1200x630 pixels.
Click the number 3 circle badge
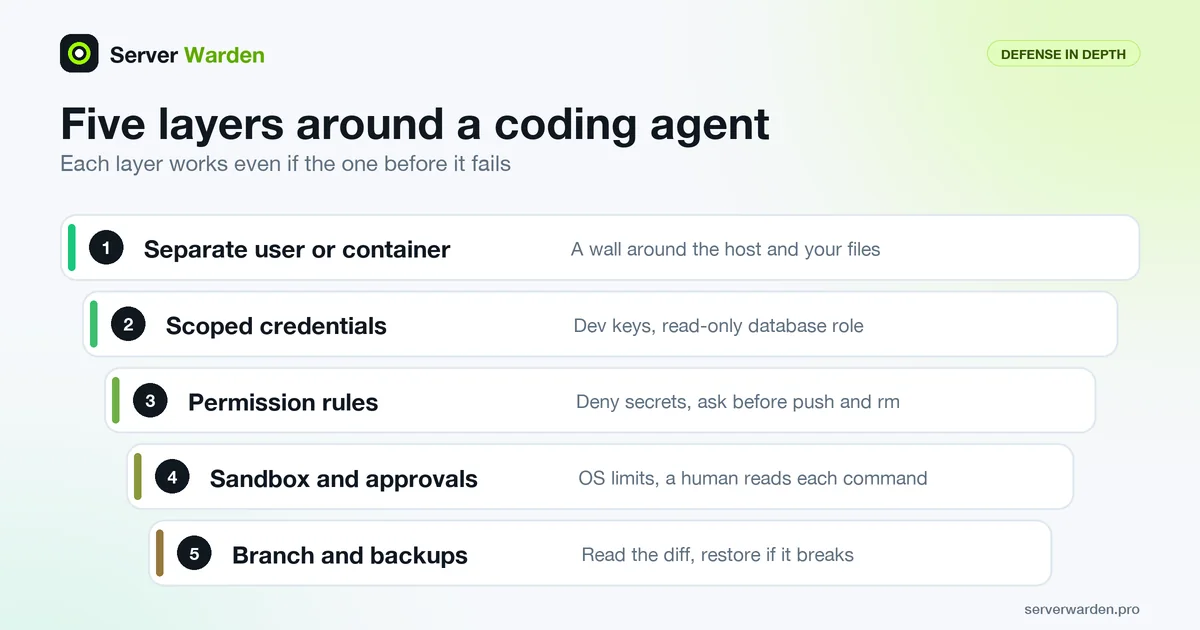150,401
